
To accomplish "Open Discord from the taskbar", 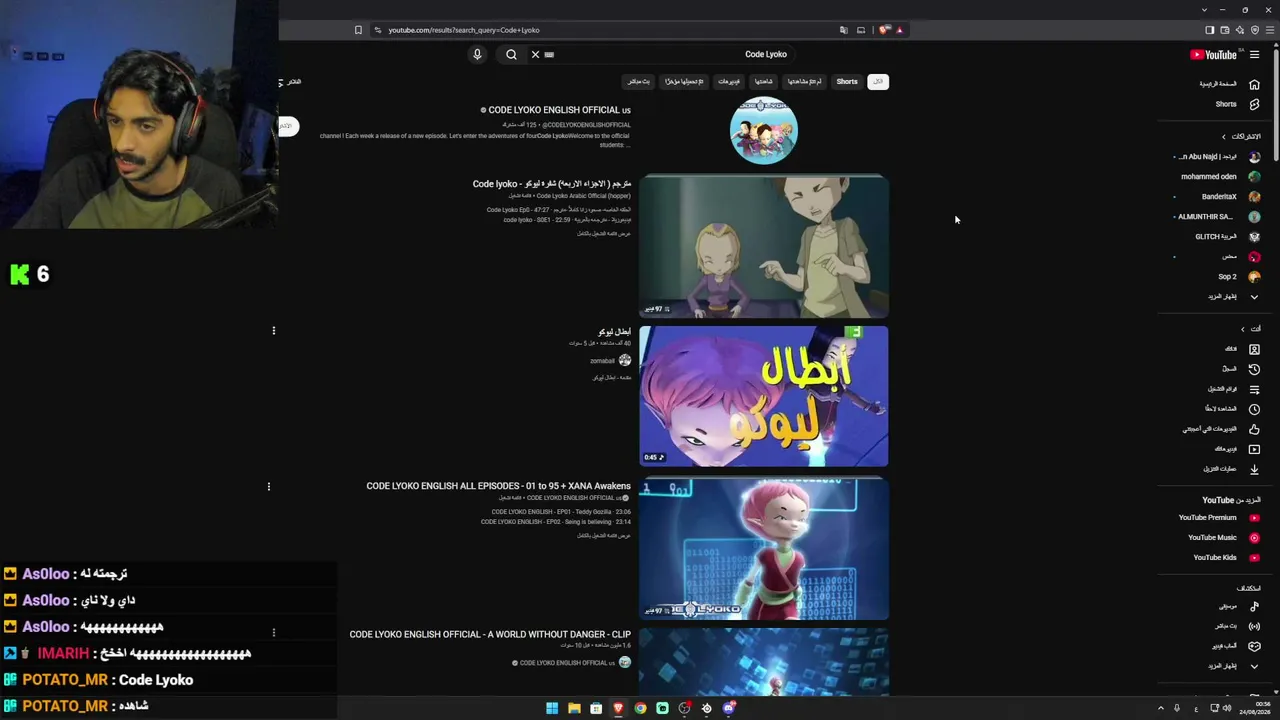I will tap(728, 708).
